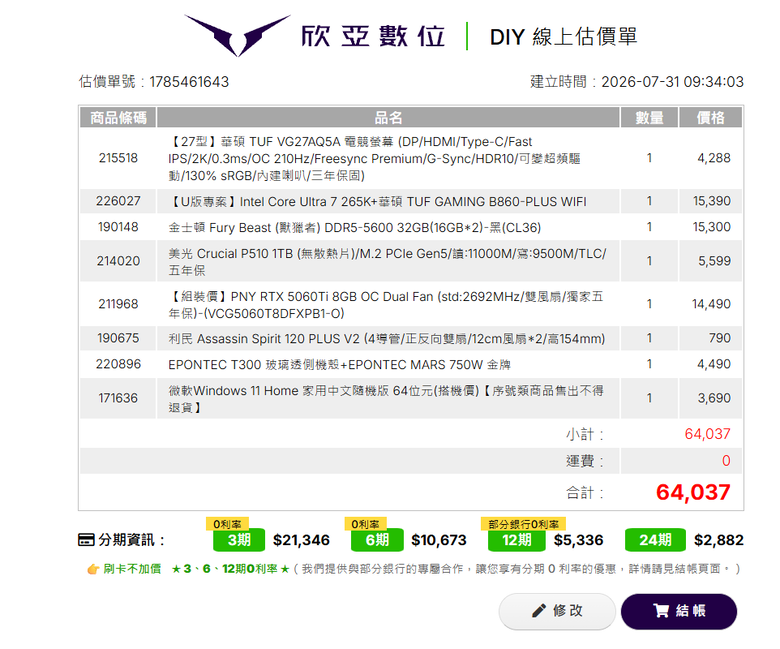
Task: Click the price 4,288
Action: [714, 158]
